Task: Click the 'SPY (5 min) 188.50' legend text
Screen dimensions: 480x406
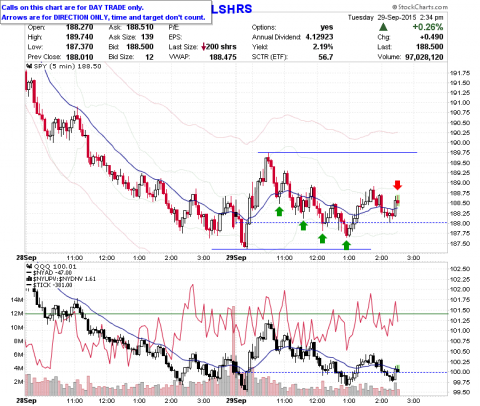Action: point(67,66)
